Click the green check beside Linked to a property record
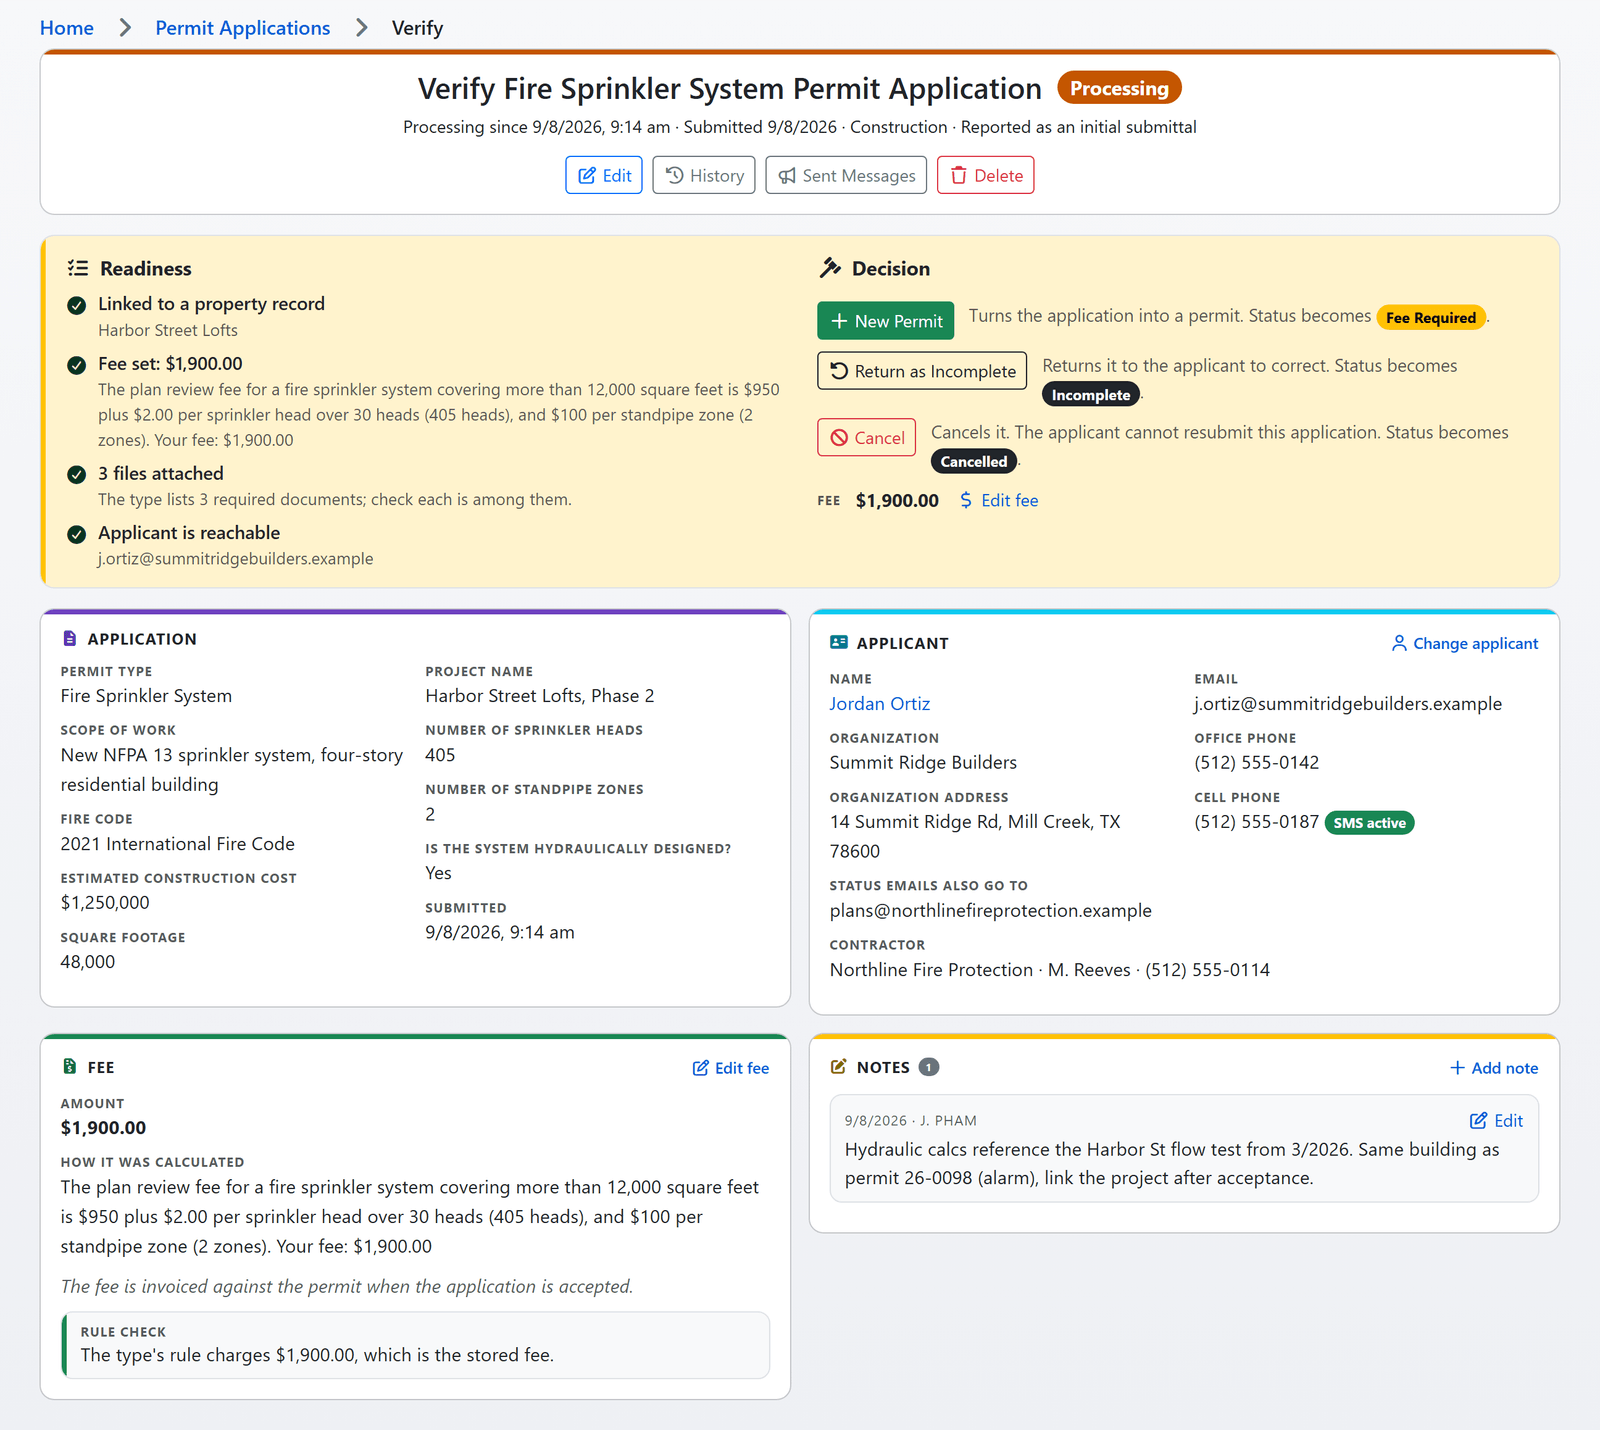Image resolution: width=1600 pixels, height=1430 pixels. pyautogui.click(x=76, y=305)
